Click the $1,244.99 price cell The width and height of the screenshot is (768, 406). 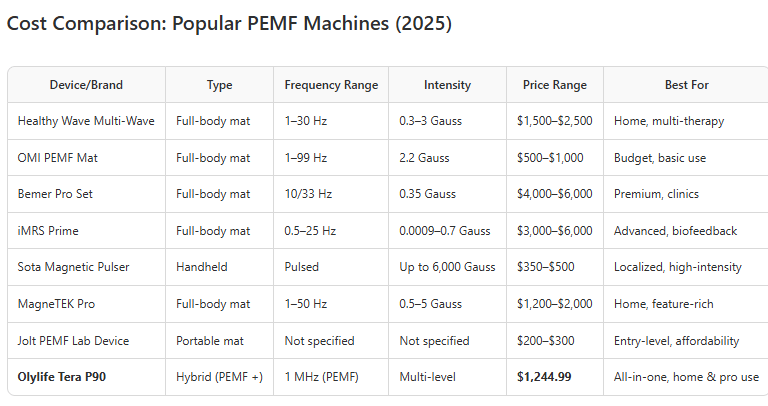[x=546, y=377]
